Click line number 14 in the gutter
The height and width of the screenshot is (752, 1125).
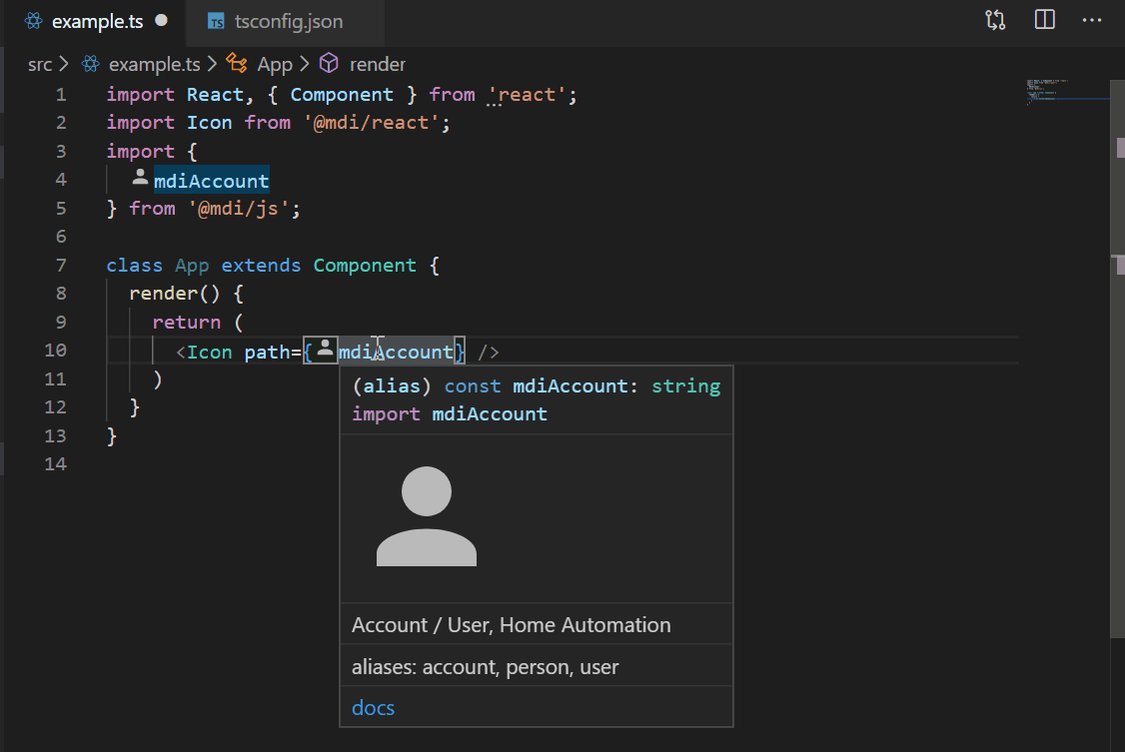[55, 464]
